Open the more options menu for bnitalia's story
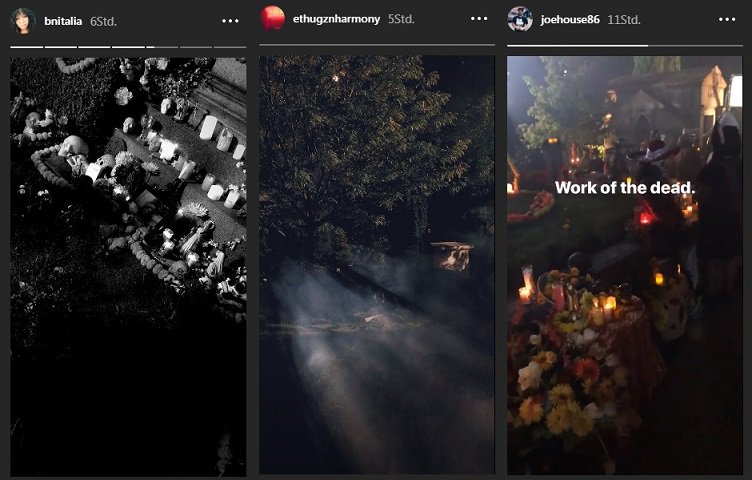 click(230, 21)
